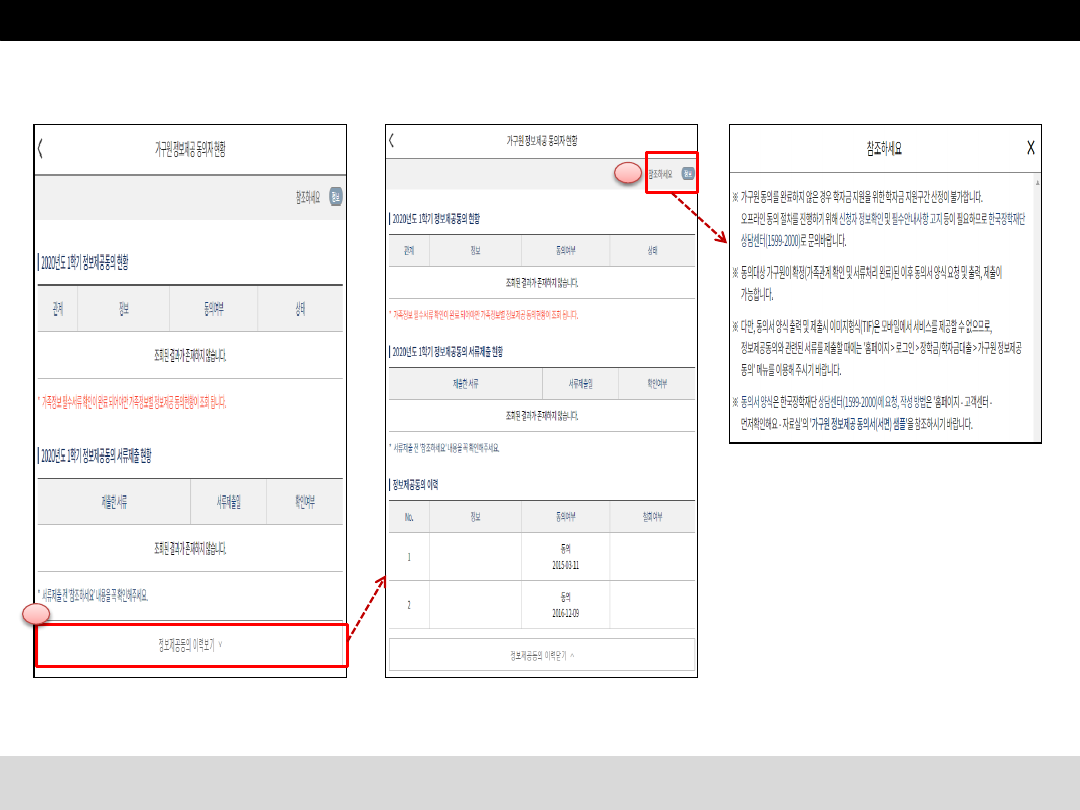This screenshot has height=810, width=1080.
Task: Click the red circle marker beside 참조하세요
Action: click(x=627, y=173)
